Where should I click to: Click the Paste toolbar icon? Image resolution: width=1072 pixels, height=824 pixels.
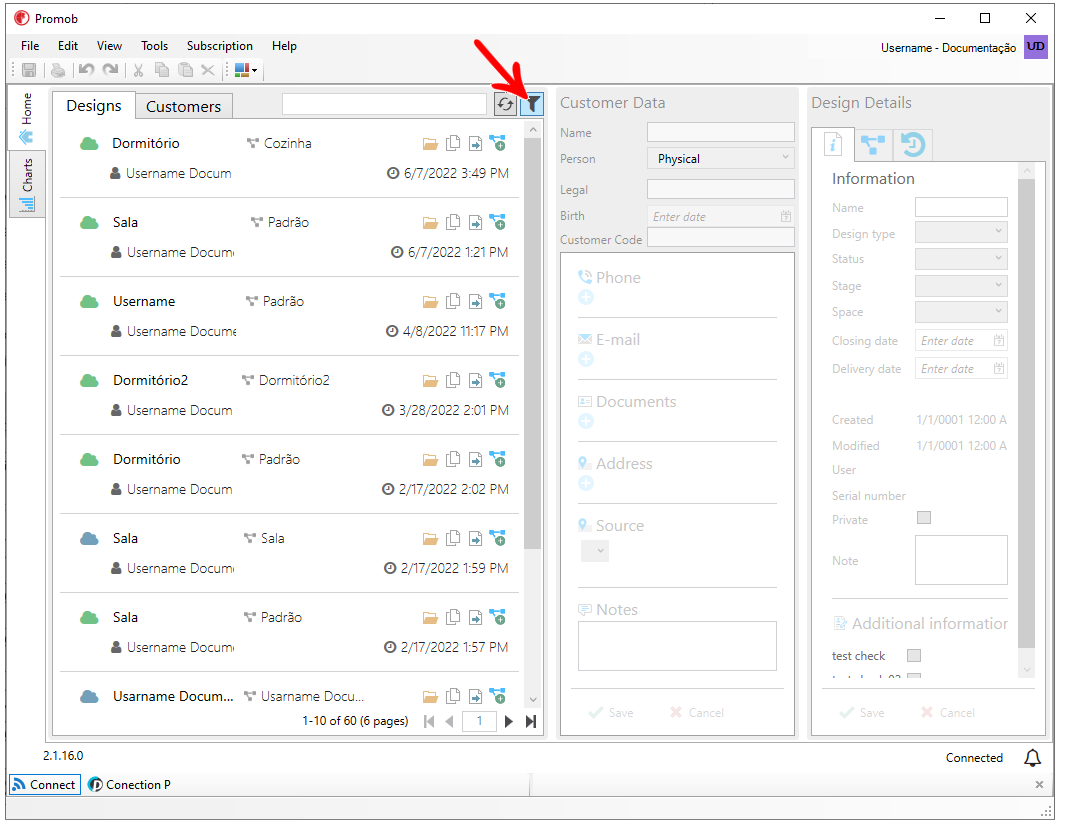[x=185, y=70]
